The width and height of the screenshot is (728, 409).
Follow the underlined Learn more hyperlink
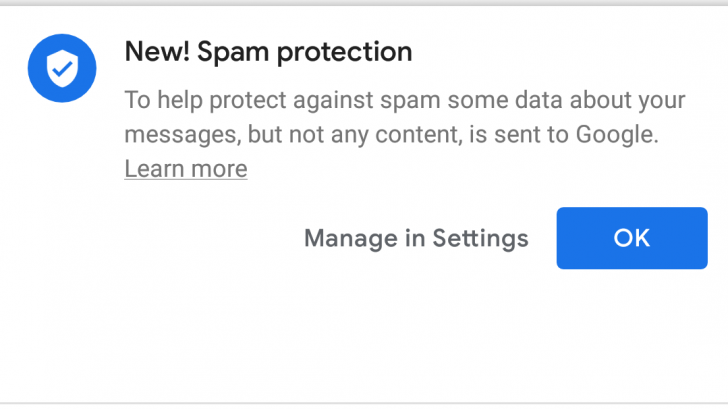(186, 168)
